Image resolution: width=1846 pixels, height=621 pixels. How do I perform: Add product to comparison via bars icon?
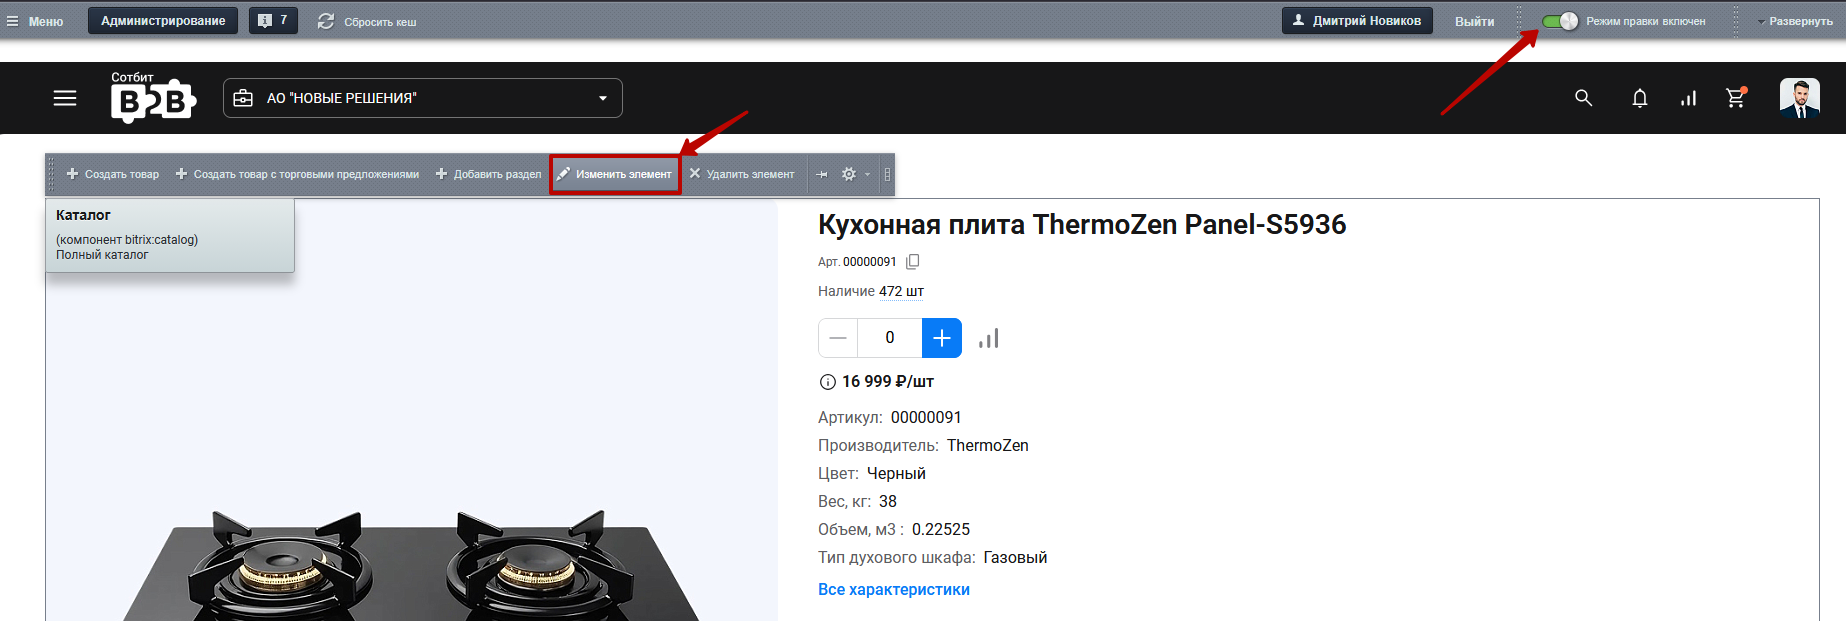tap(989, 338)
